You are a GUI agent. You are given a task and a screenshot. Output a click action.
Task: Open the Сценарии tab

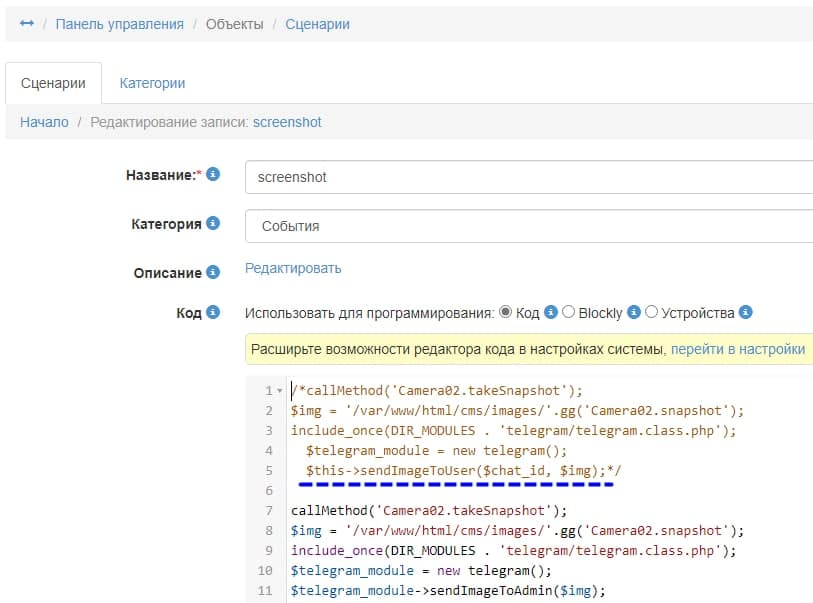pos(53,83)
